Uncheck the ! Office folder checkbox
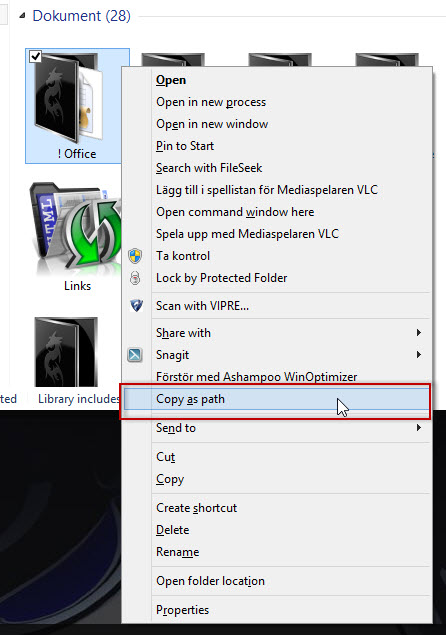446x635 pixels. point(36,56)
